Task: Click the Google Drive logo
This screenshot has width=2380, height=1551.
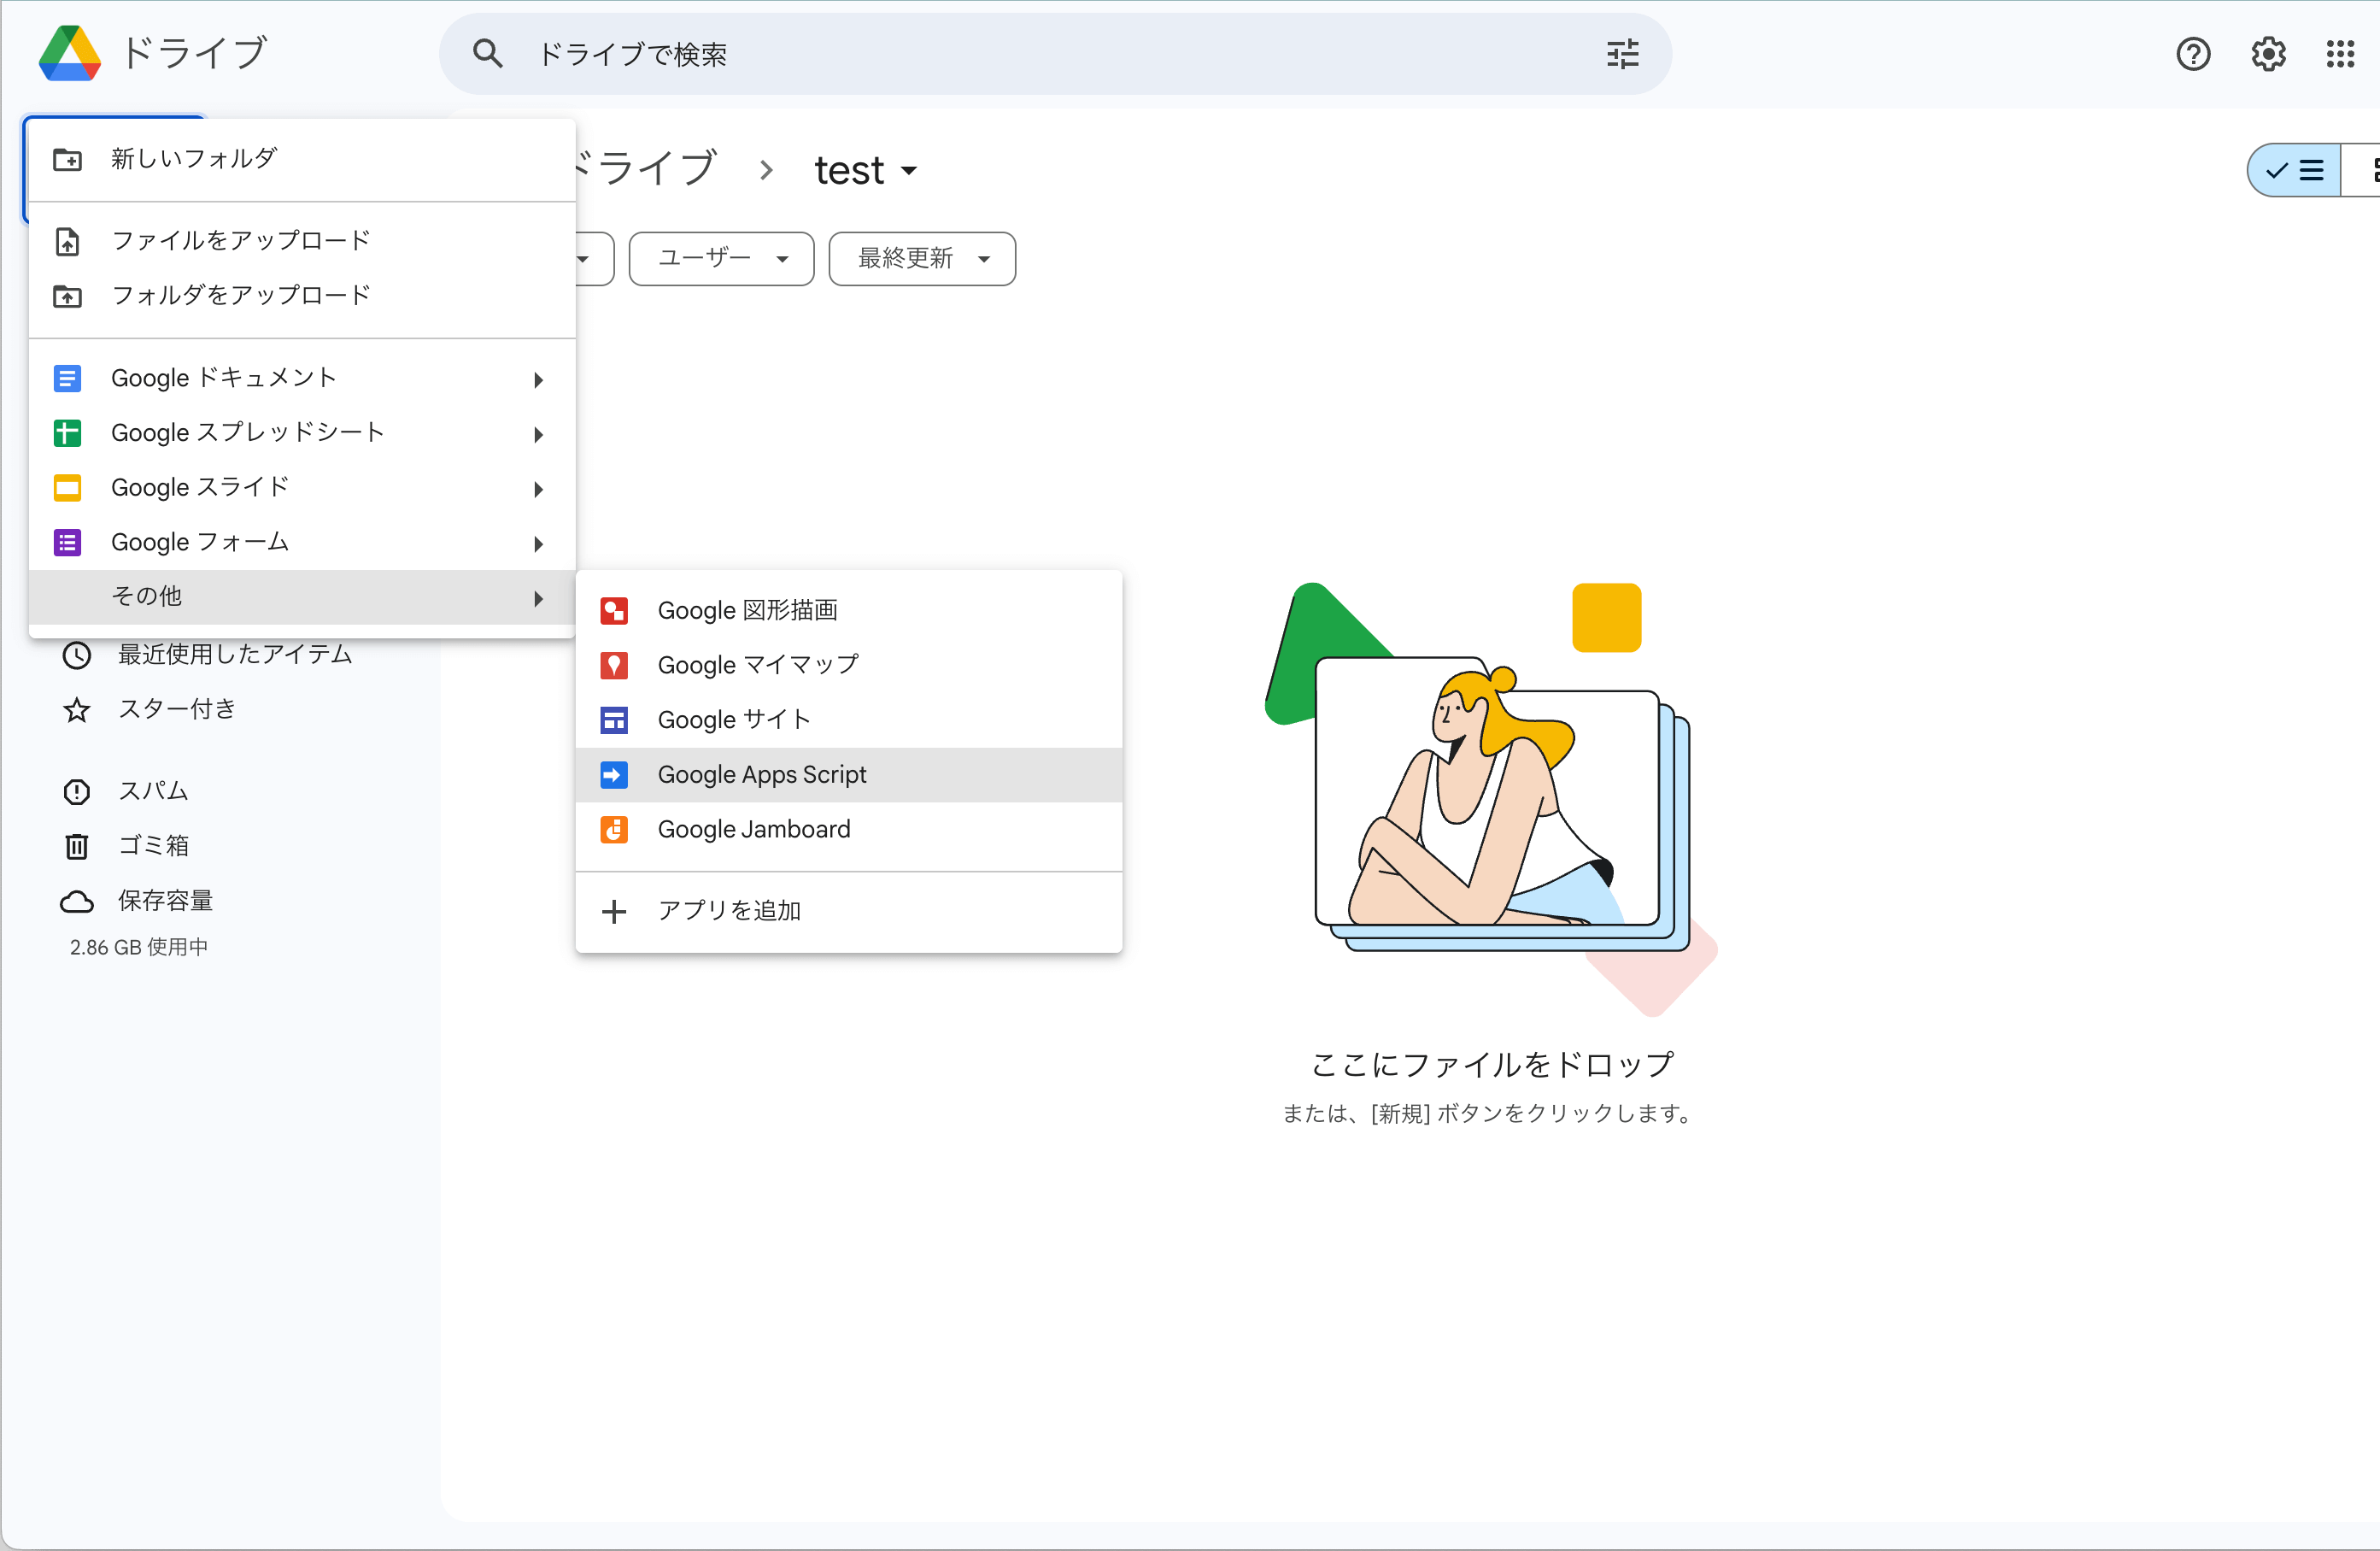Action: (69, 54)
